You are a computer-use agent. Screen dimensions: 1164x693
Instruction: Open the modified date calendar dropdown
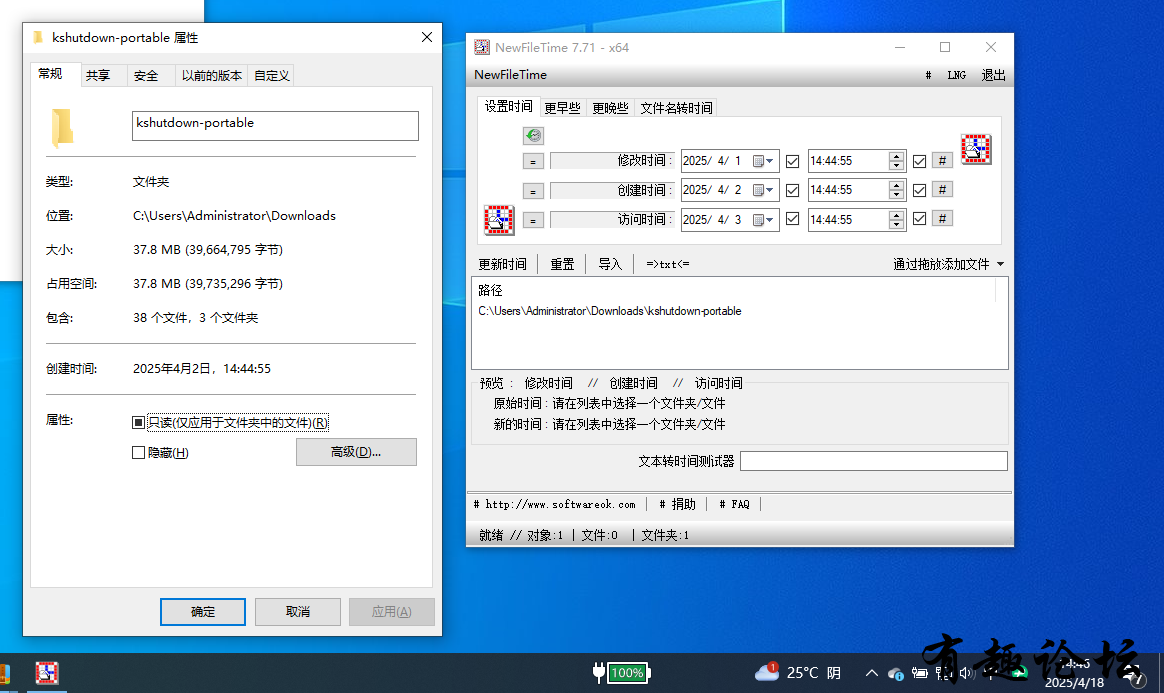click(x=763, y=161)
